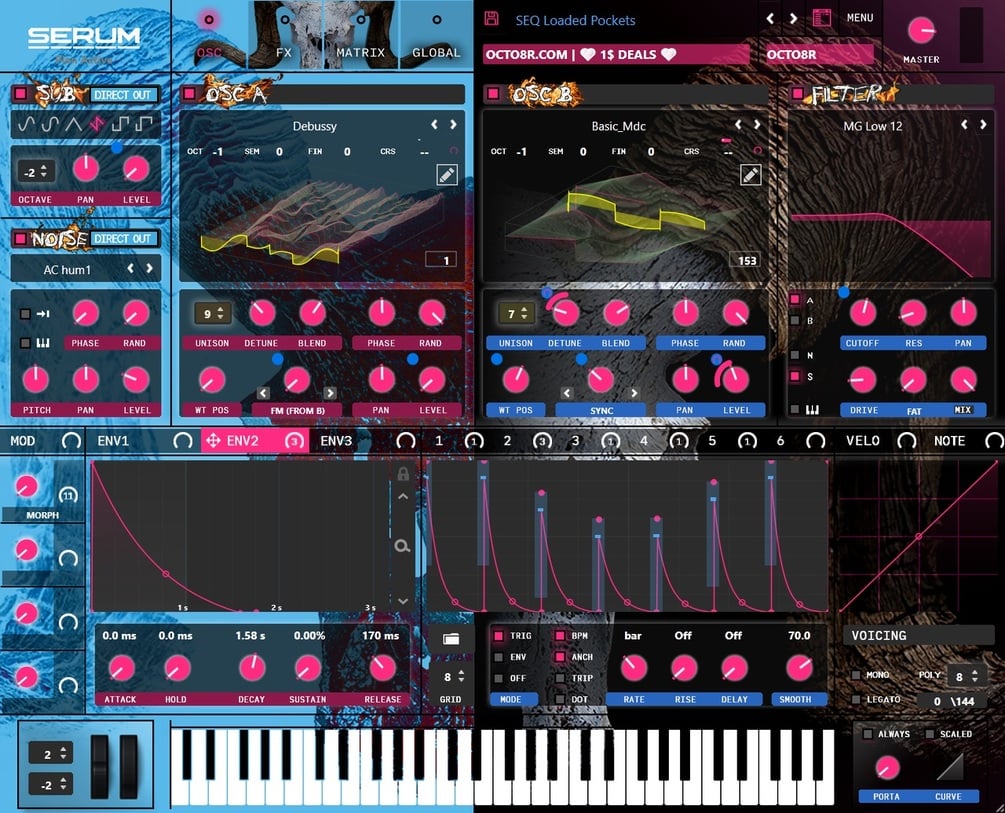Toggle the noise keytrack piano icon checkbox
This screenshot has width=1005, height=813.
pos(25,343)
